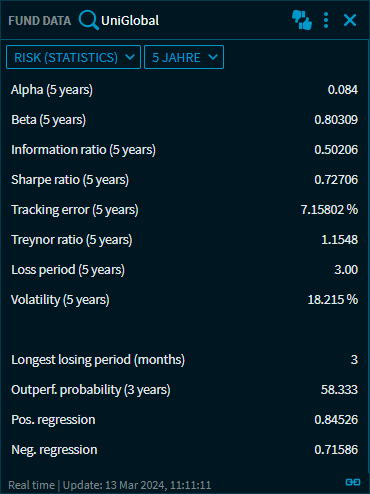Click the Real time update timestamp
The image size is (370, 494).
(x=110, y=485)
